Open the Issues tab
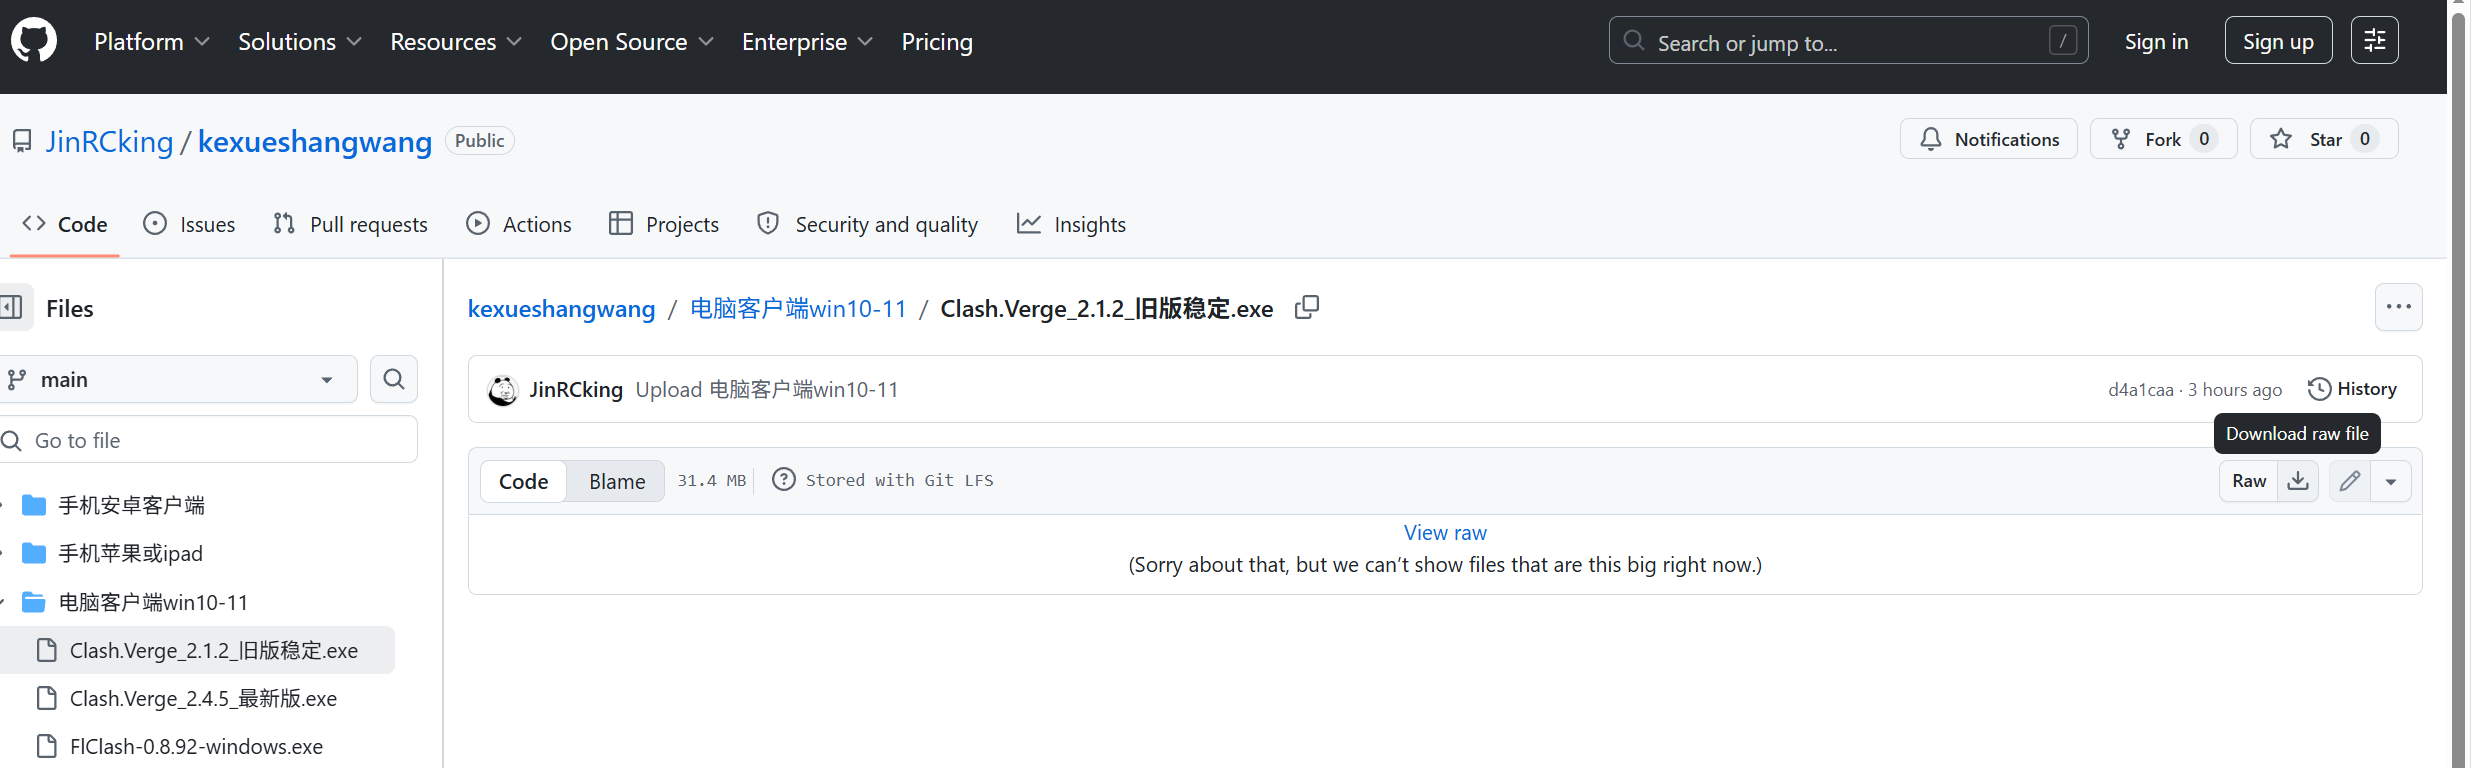This screenshot has height=768, width=2476. (x=189, y=224)
